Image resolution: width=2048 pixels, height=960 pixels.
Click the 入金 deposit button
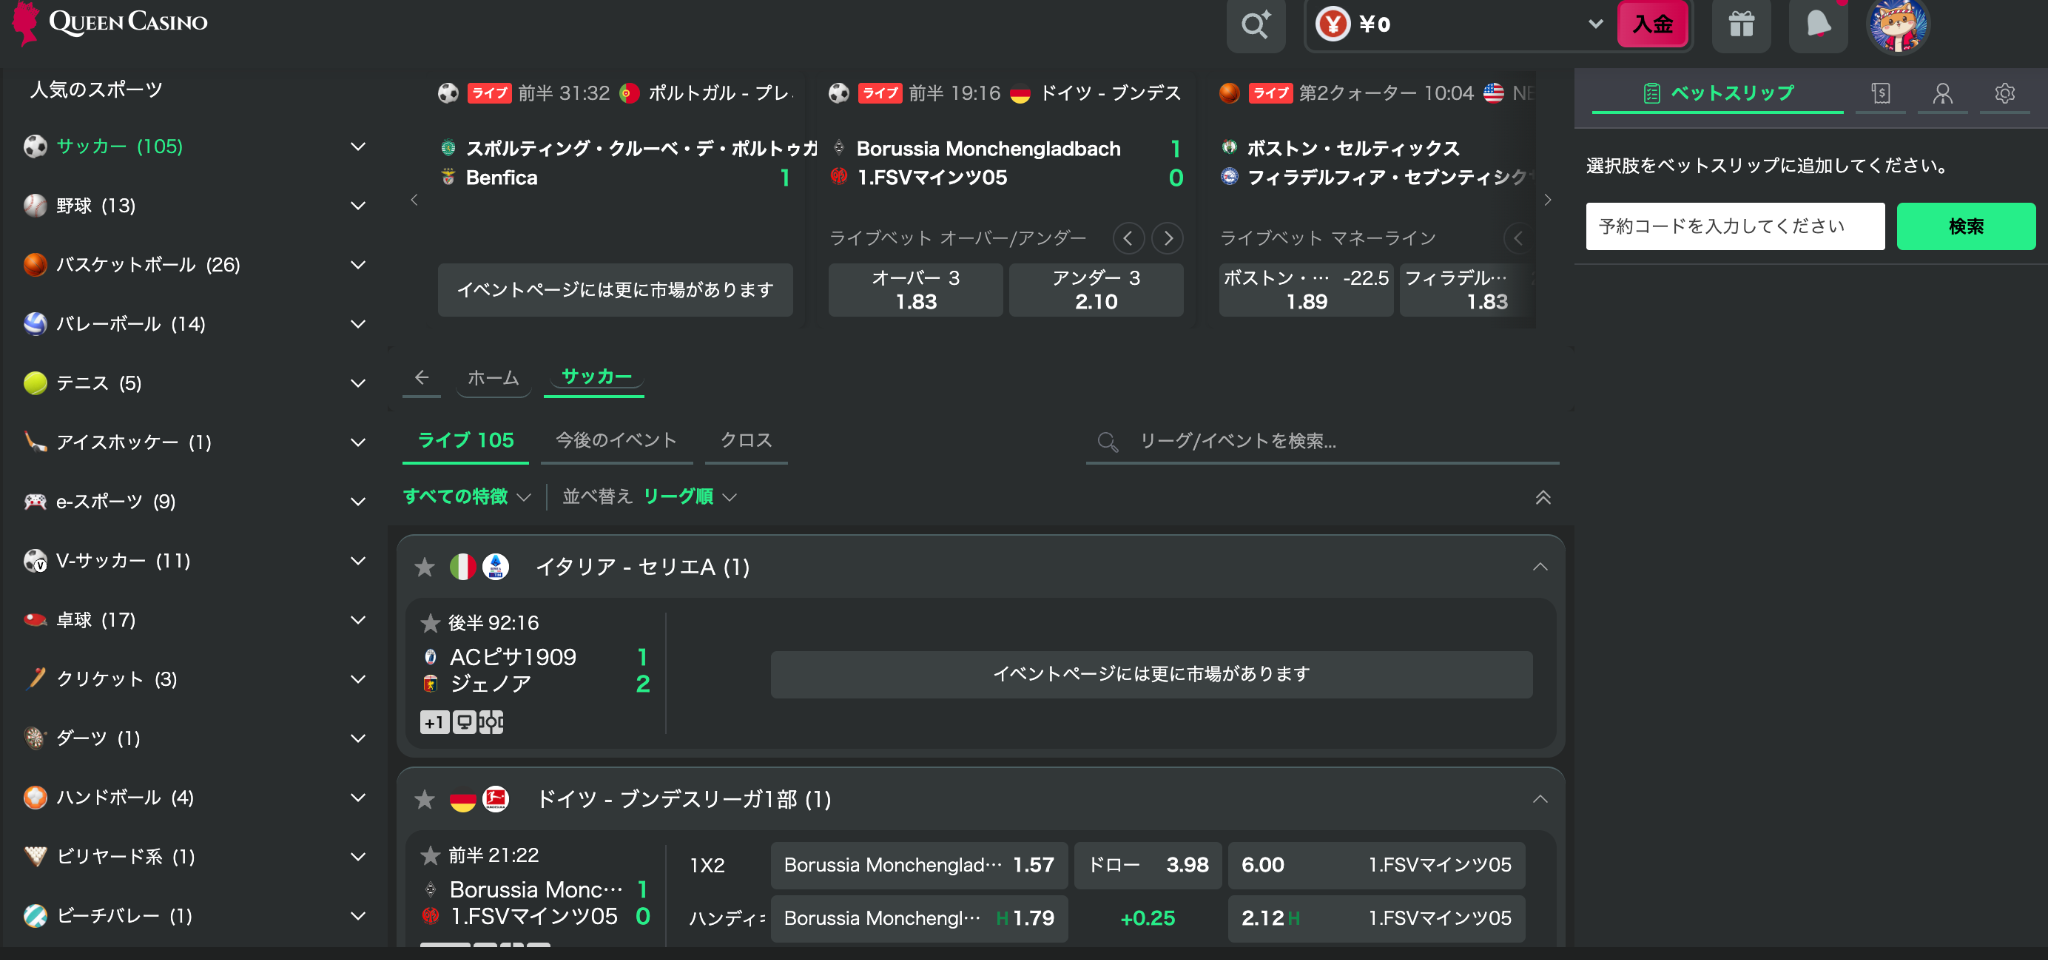coord(1653,24)
